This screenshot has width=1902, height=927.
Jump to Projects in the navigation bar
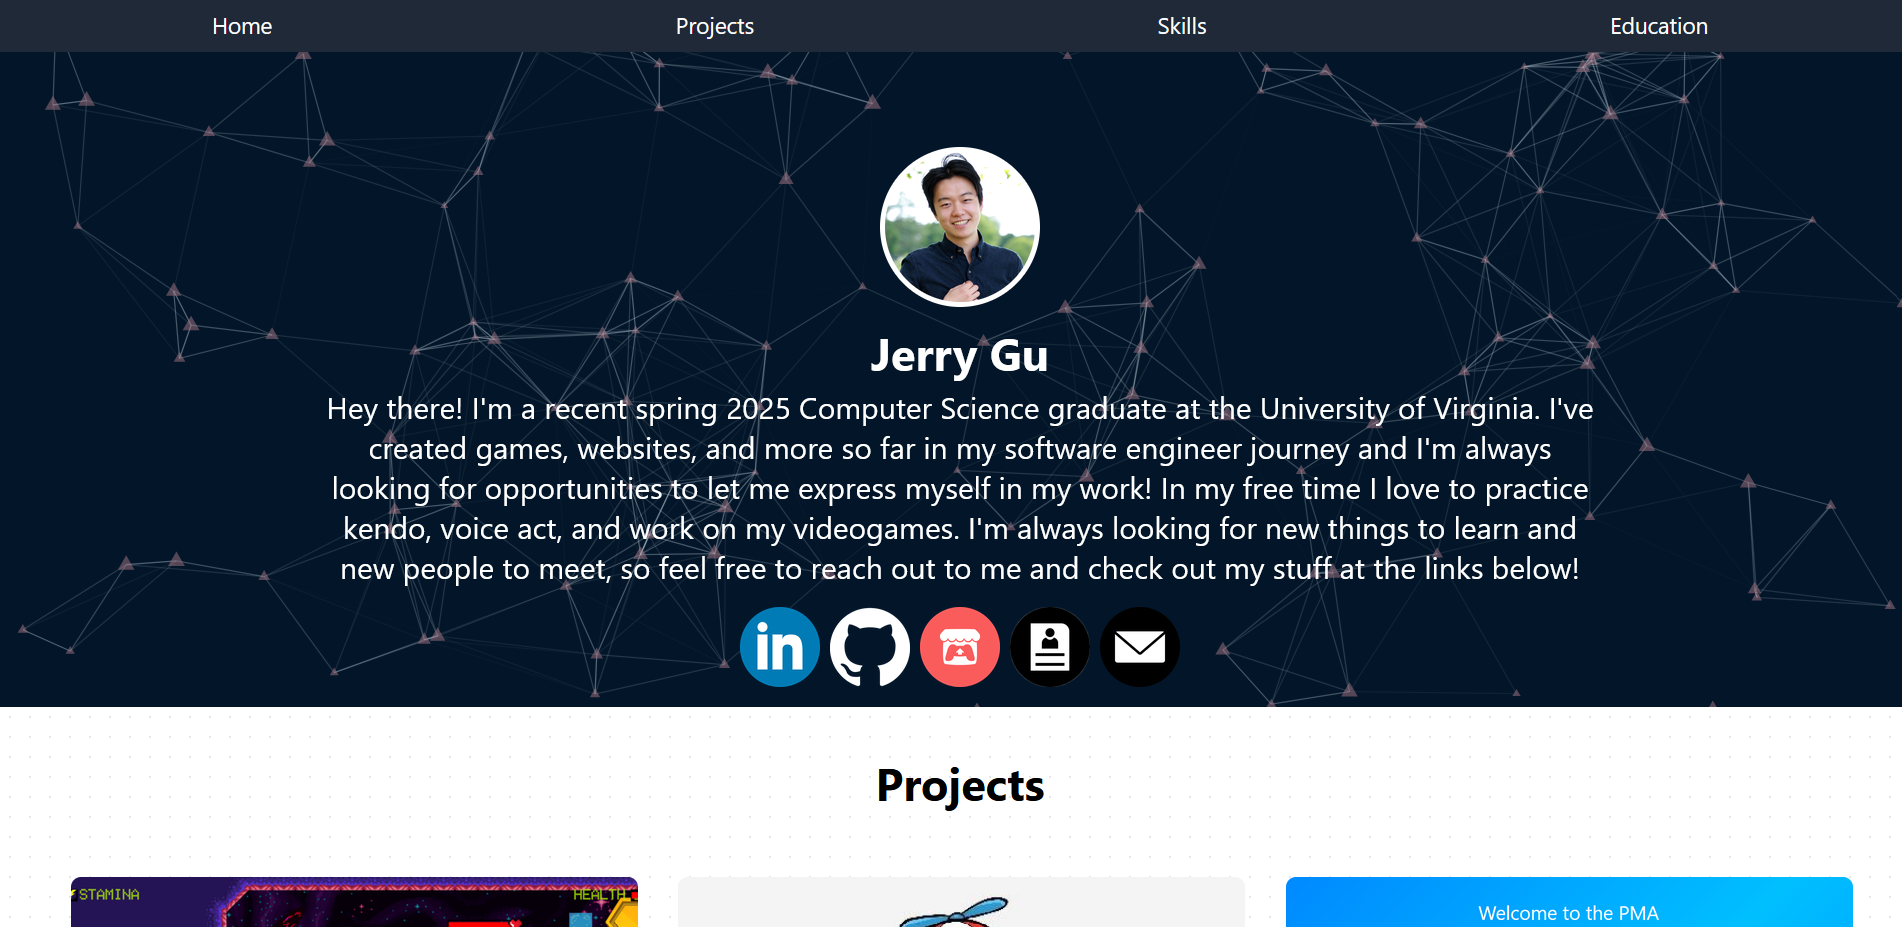tap(715, 26)
